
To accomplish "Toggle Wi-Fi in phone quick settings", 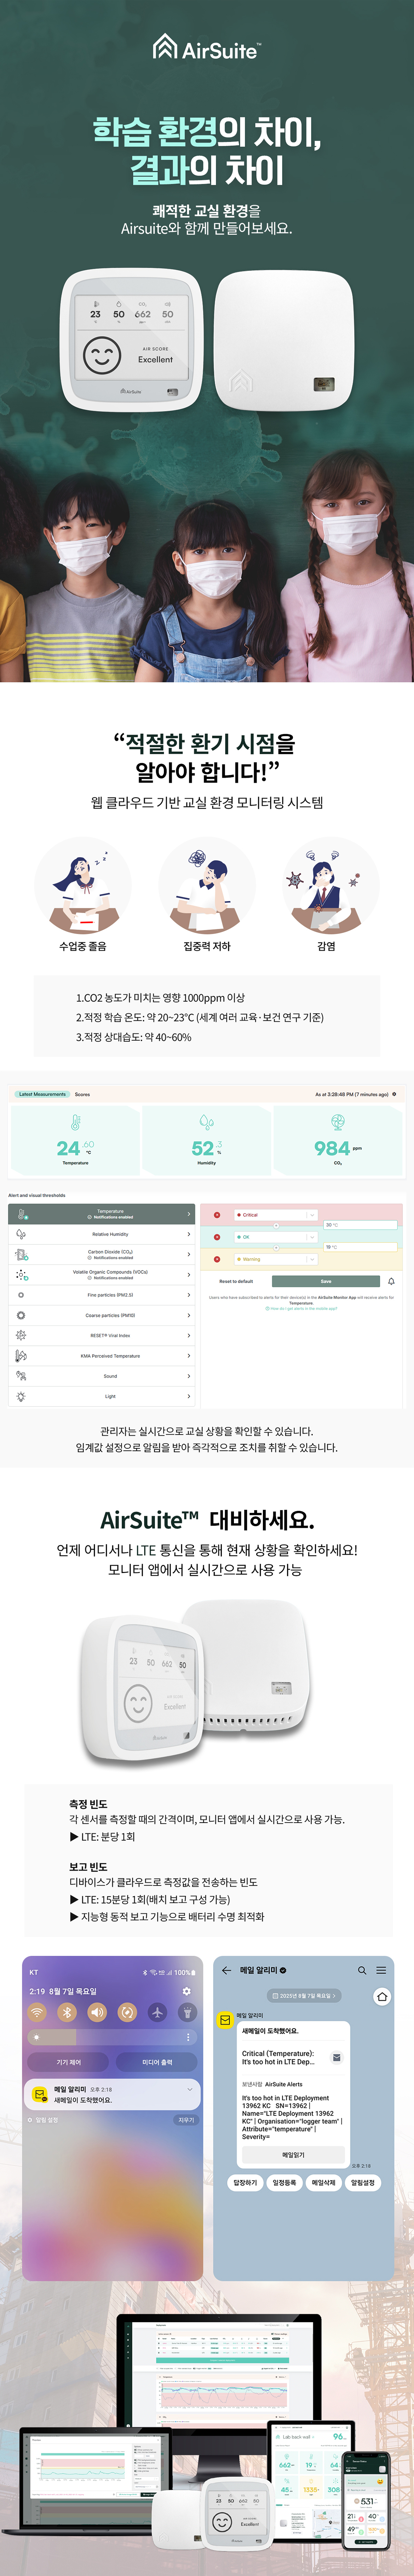I will [x=37, y=2012].
